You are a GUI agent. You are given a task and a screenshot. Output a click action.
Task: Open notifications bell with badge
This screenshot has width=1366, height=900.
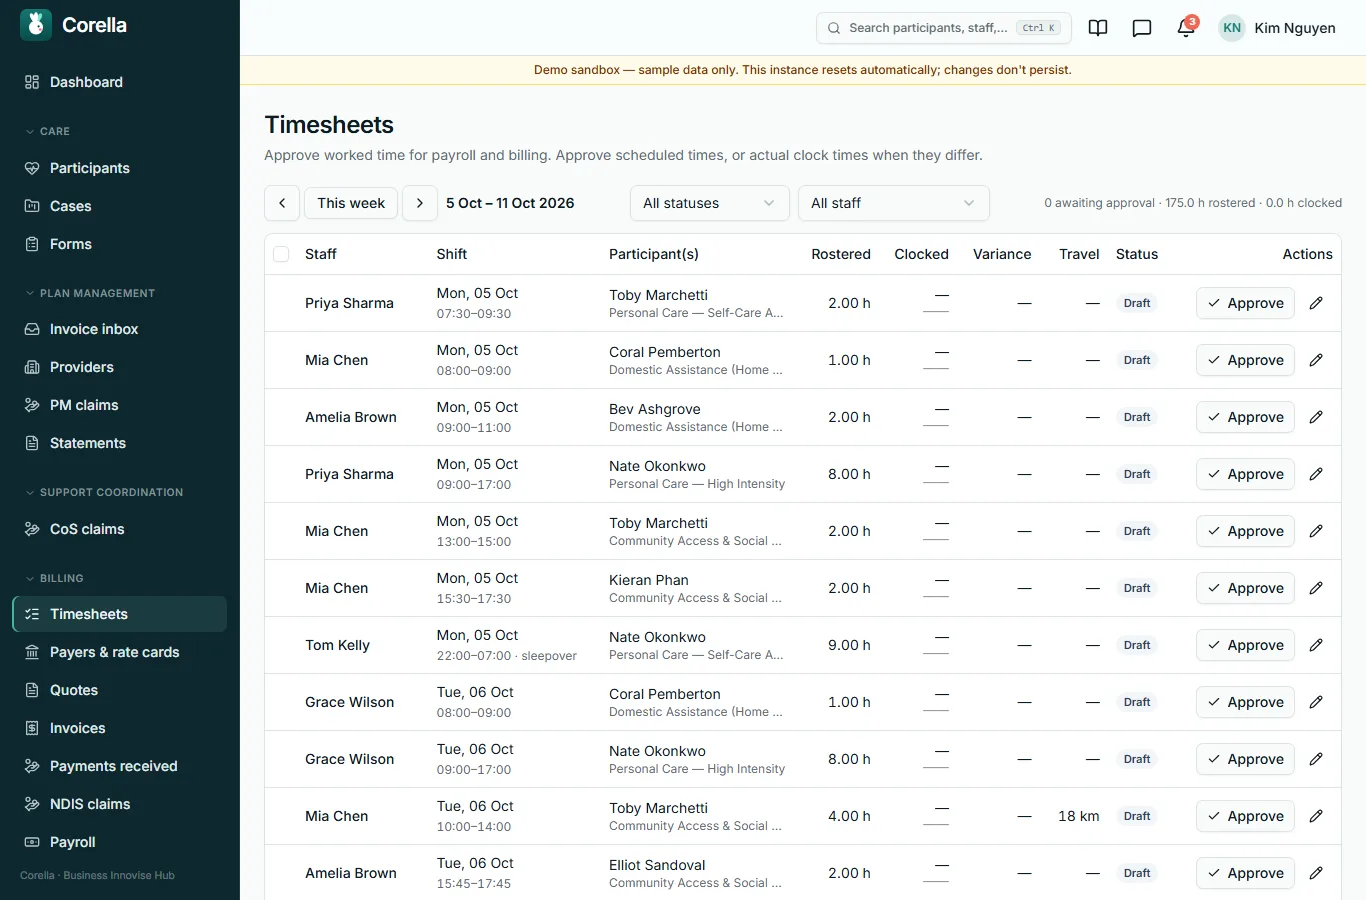[x=1186, y=28]
